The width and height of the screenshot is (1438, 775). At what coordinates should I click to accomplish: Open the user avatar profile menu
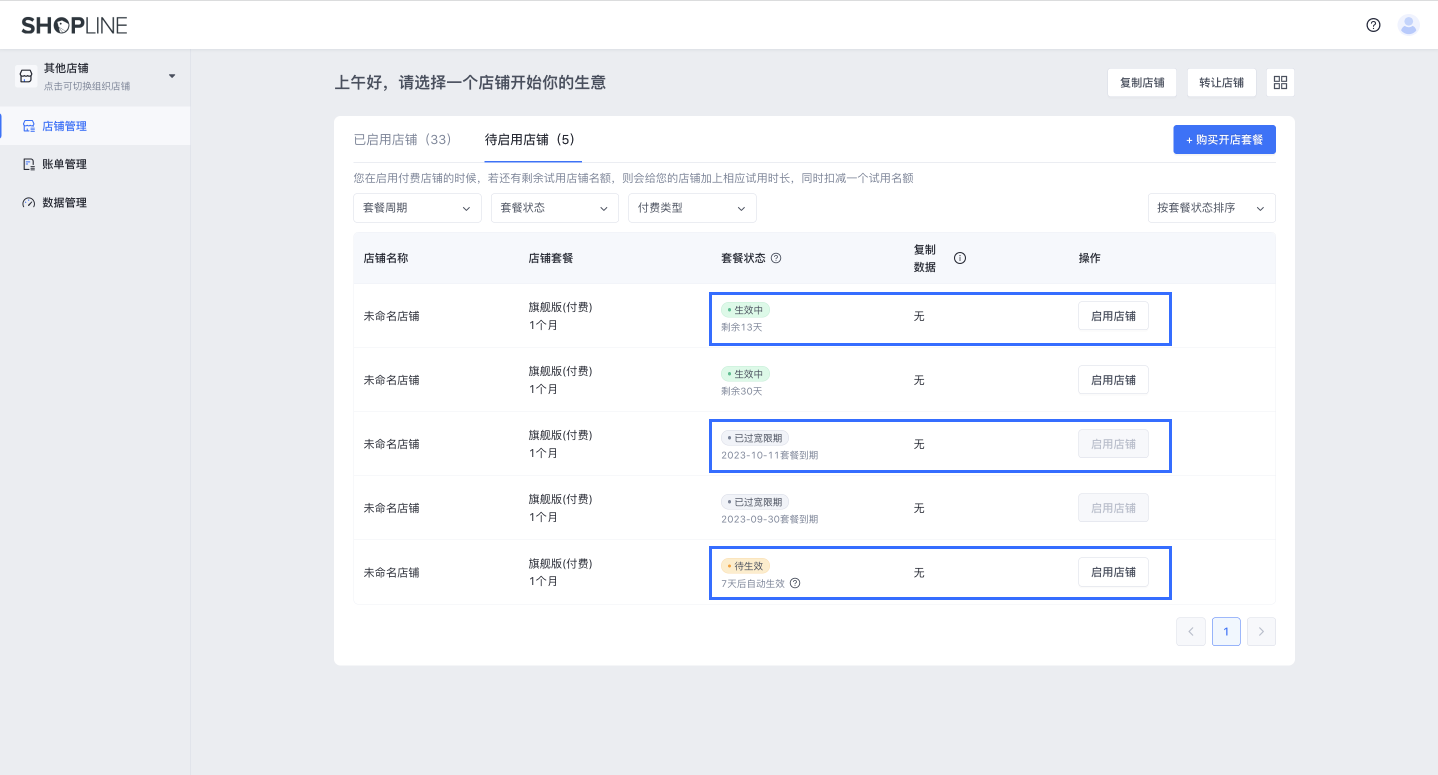click(1408, 25)
